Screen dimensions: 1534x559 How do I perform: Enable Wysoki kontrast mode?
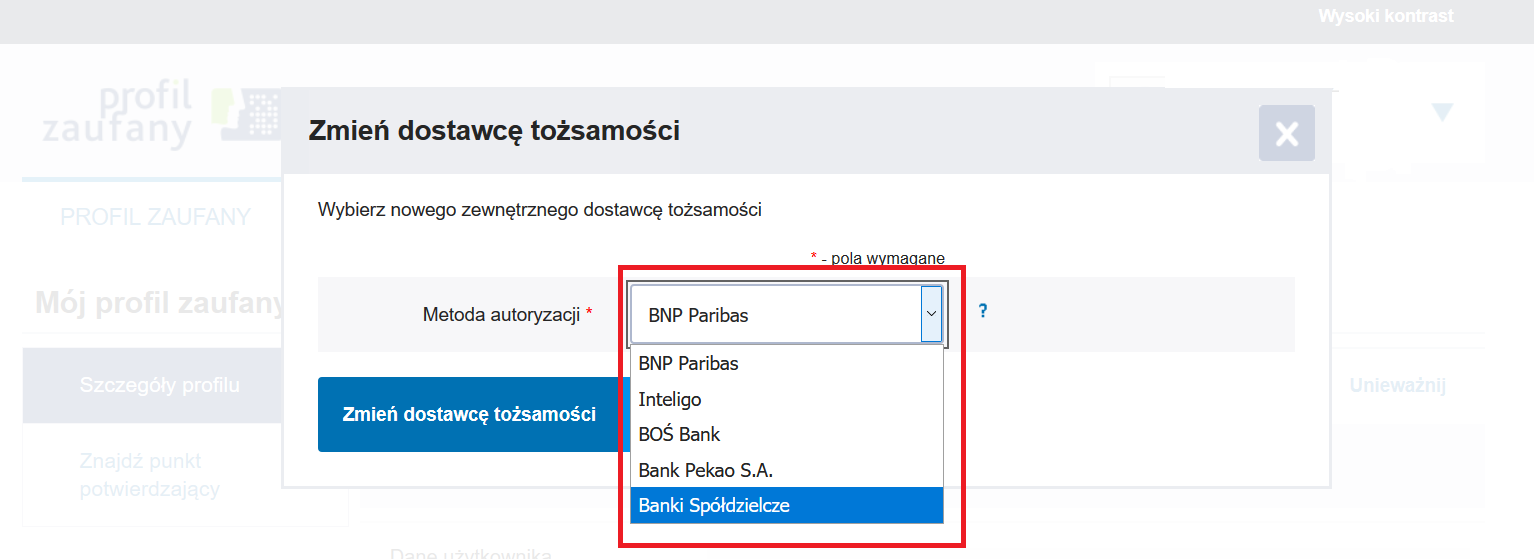pyautogui.click(x=1385, y=16)
